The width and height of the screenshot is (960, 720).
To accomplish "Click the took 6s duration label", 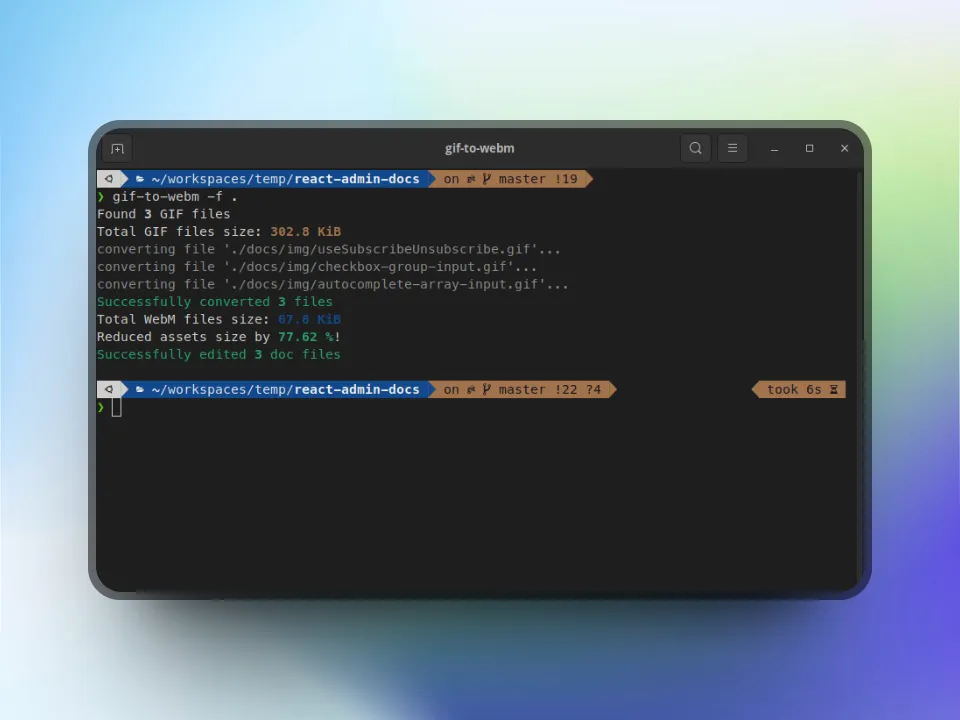I will tap(795, 389).
